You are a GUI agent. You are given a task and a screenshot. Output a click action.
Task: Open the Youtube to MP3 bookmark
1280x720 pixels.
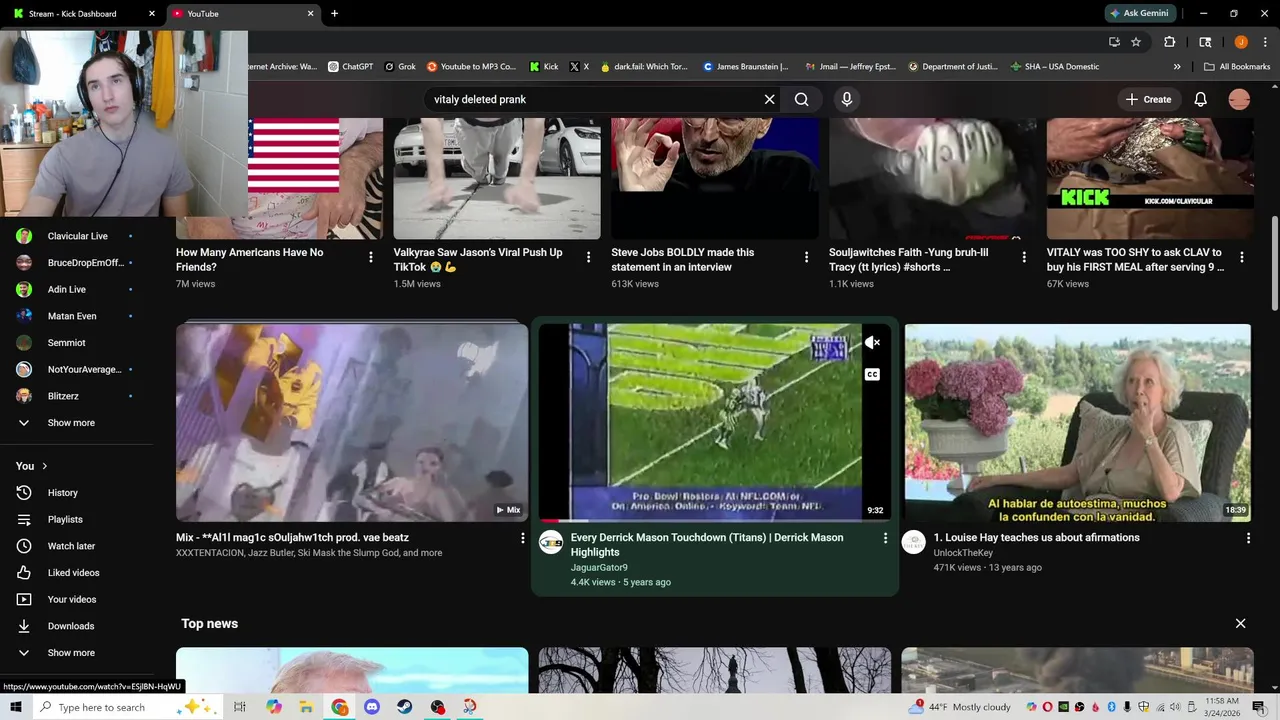(471, 67)
